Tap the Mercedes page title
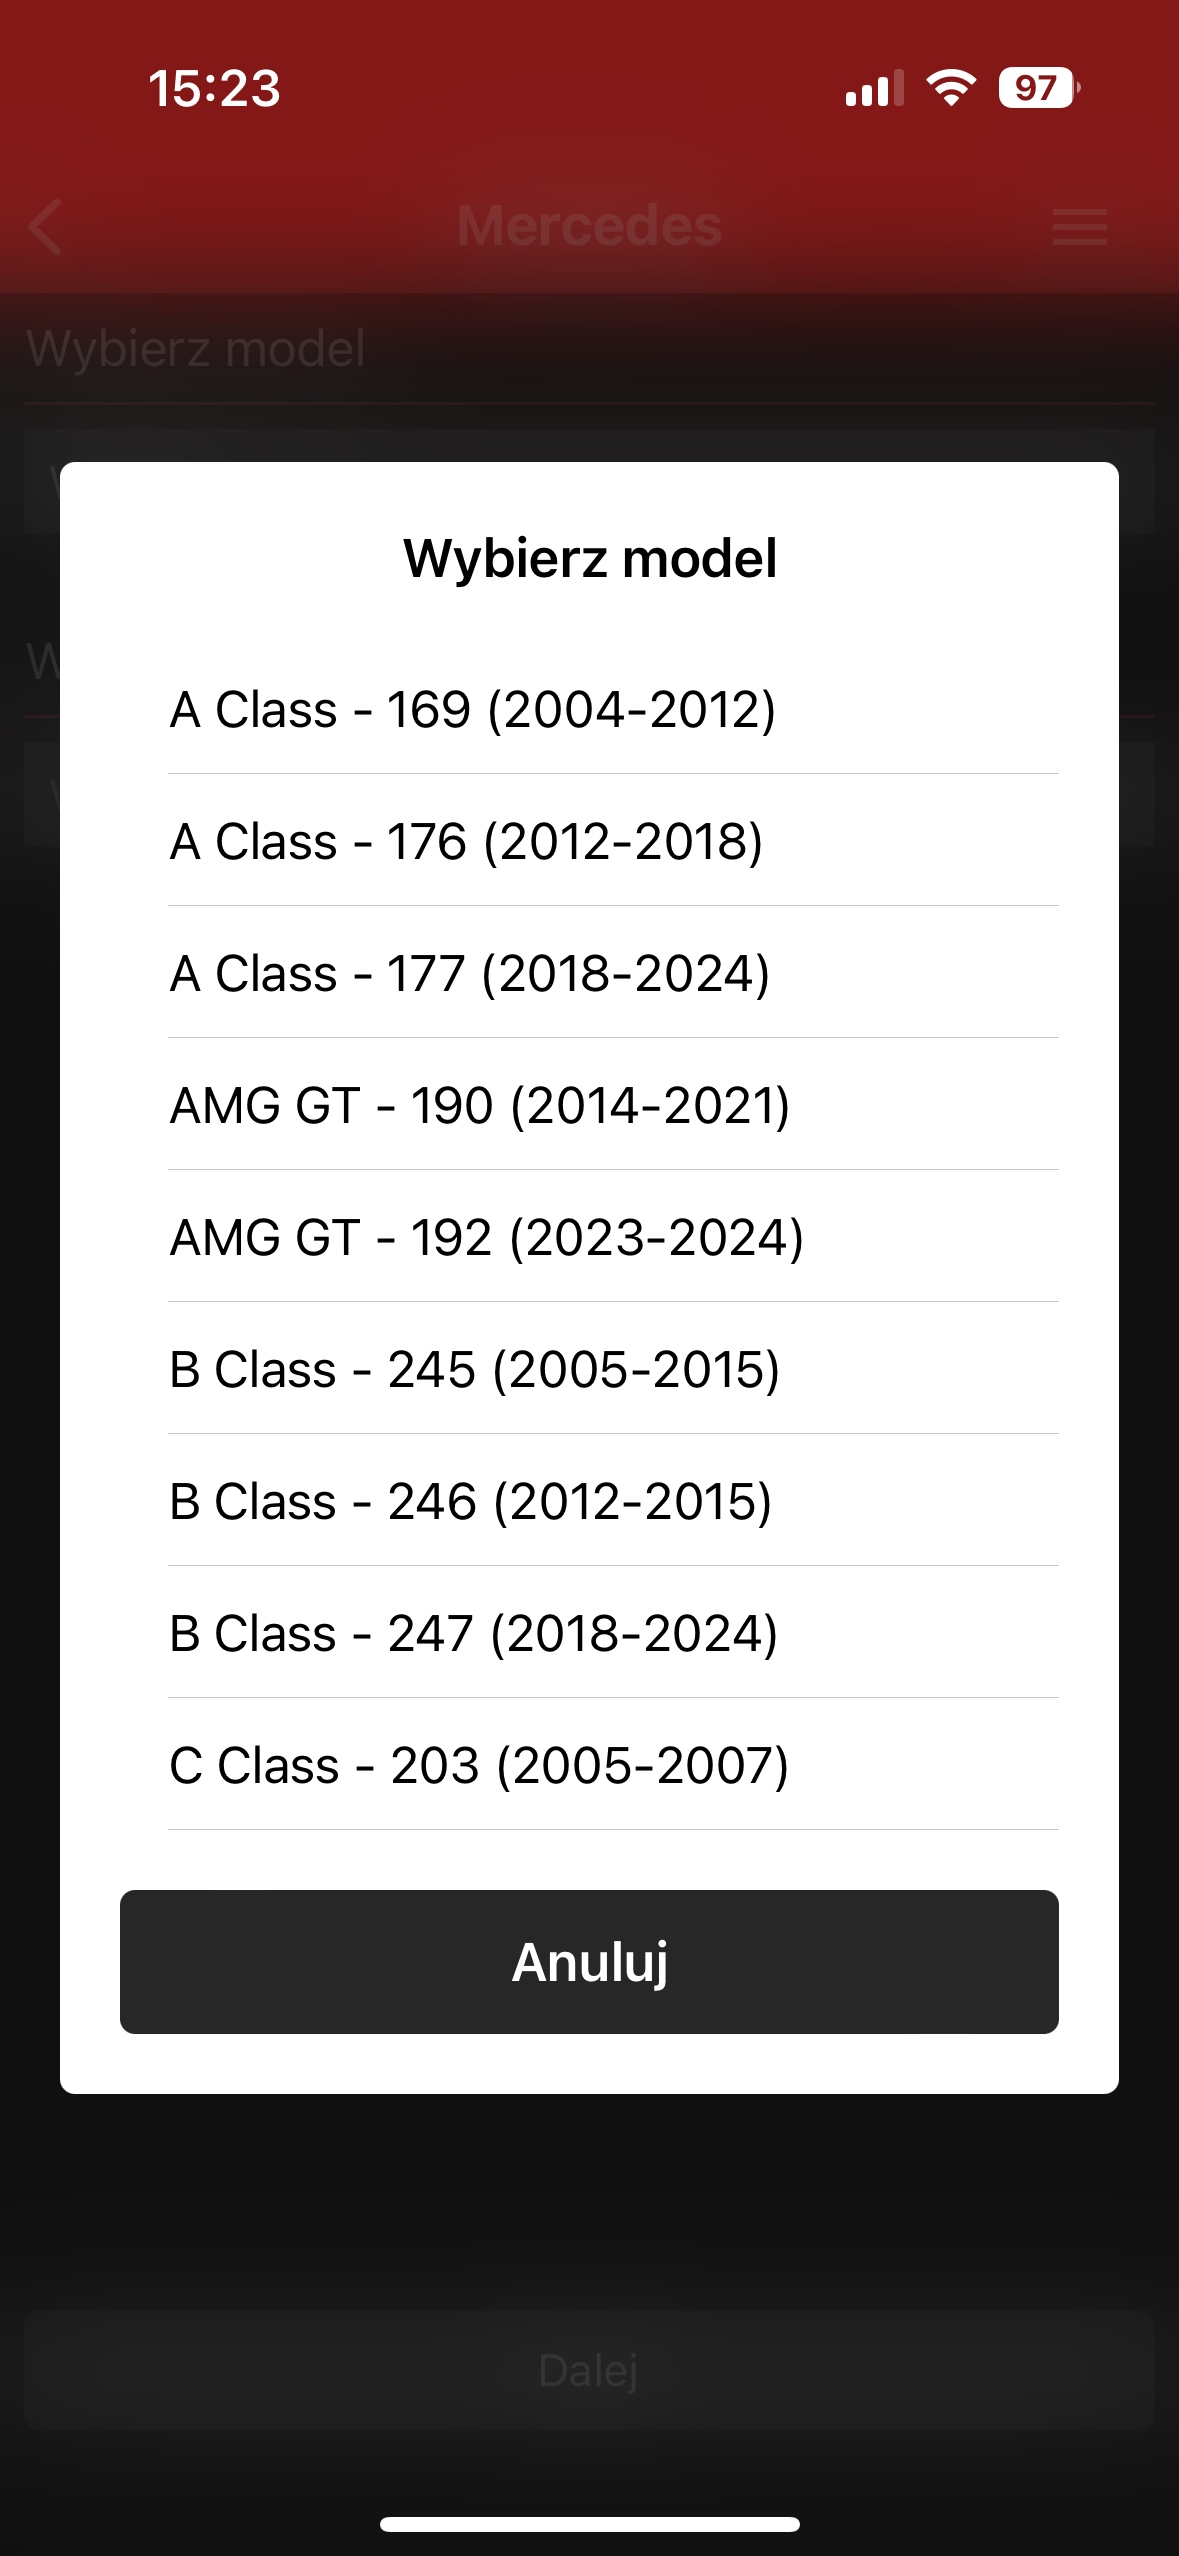 pyautogui.click(x=589, y=226)
